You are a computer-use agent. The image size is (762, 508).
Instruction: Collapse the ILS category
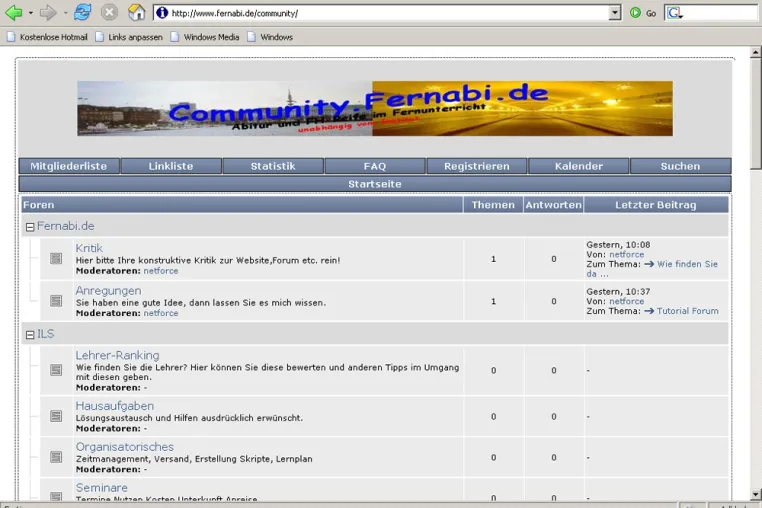pyautogui.click(x=30, y=335)
